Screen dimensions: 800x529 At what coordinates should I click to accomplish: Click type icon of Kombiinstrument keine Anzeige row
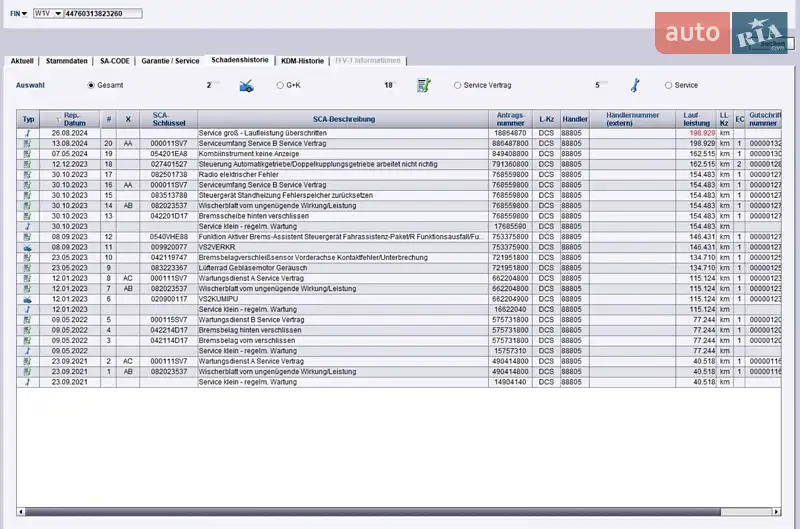(28, 152)
